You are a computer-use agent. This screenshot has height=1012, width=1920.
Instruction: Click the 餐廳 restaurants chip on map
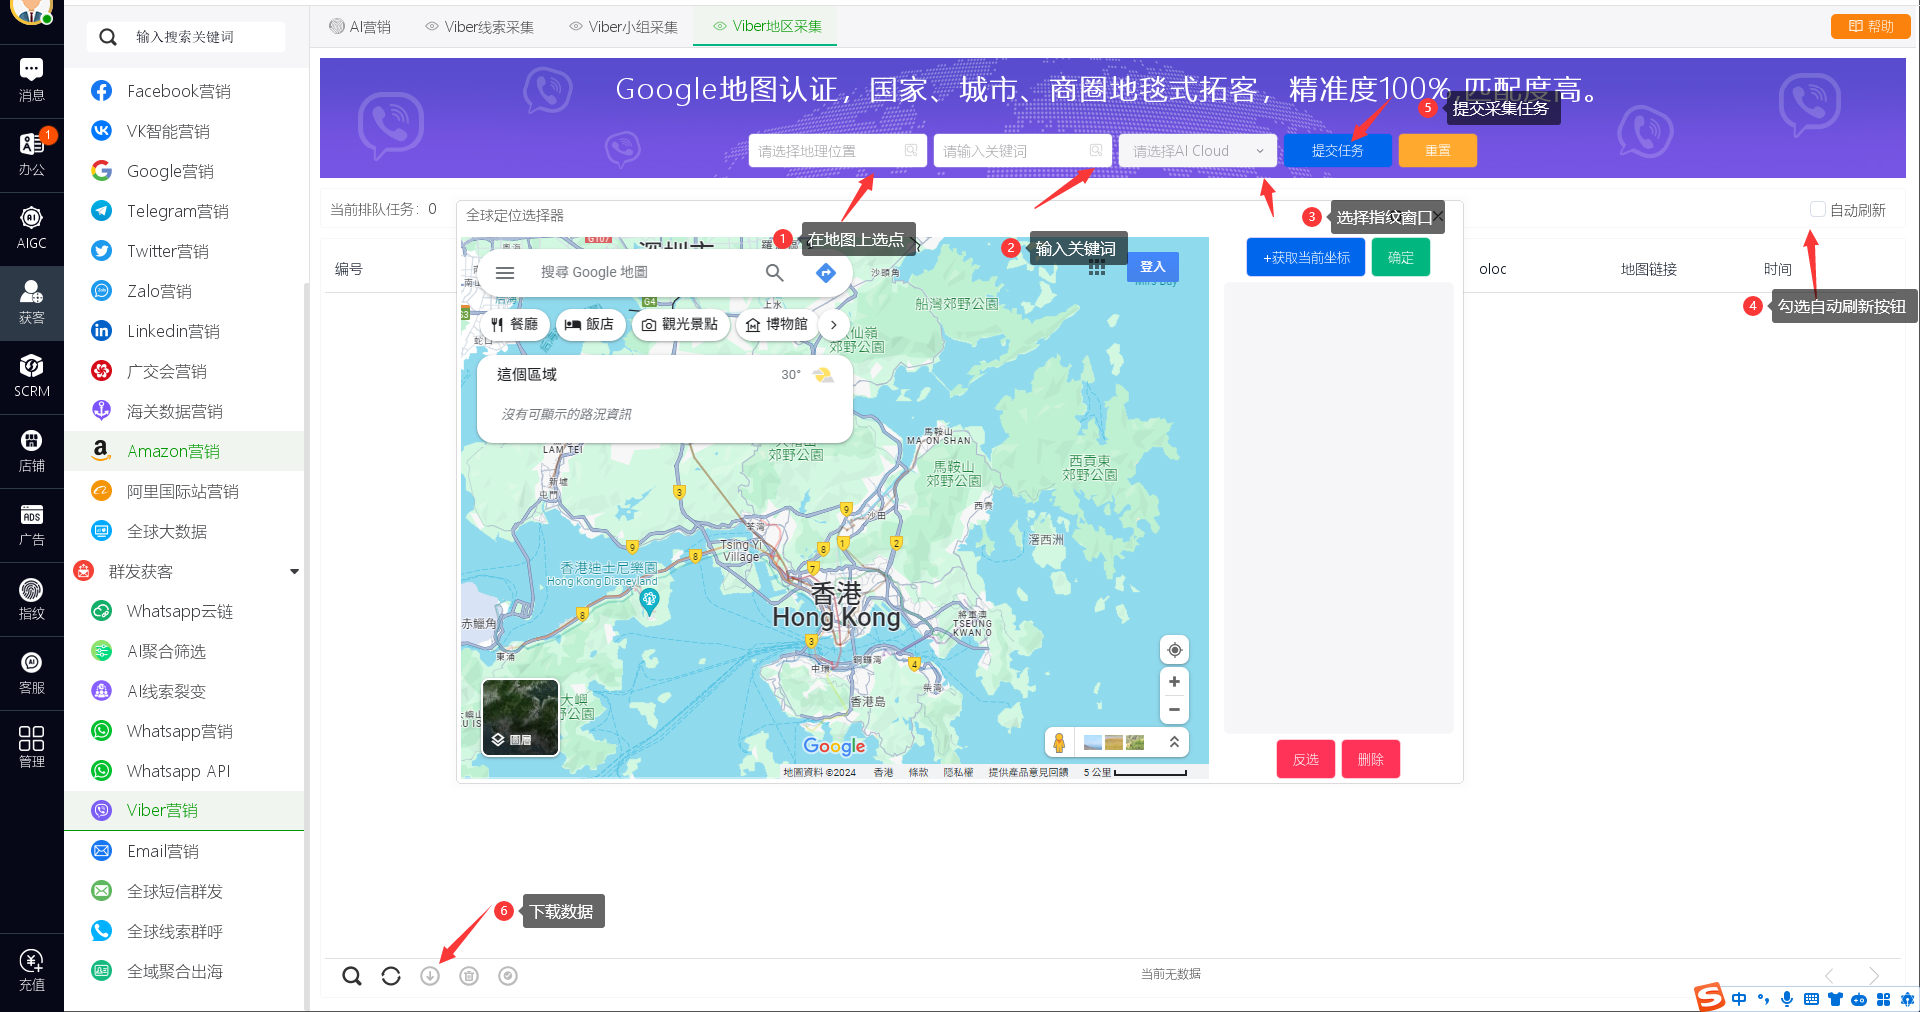515,324
